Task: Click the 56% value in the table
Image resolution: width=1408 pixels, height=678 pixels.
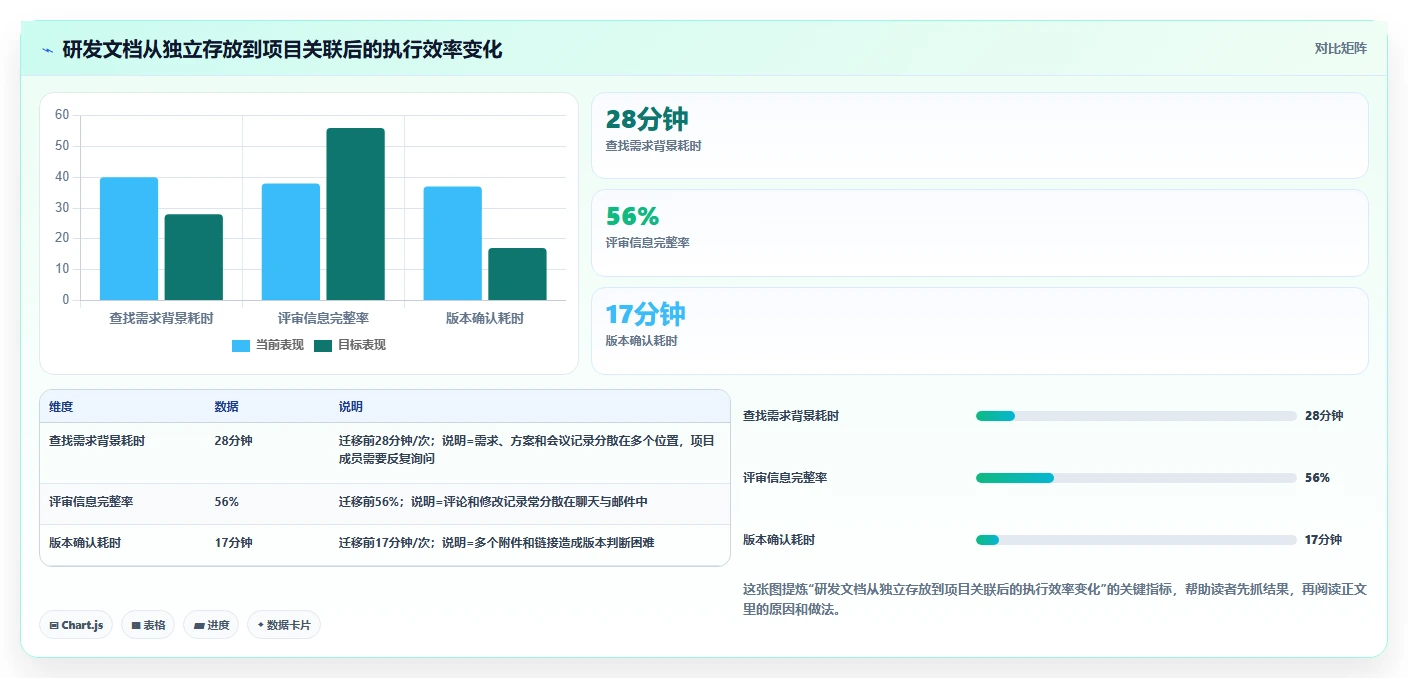Action: coord(227,502)
